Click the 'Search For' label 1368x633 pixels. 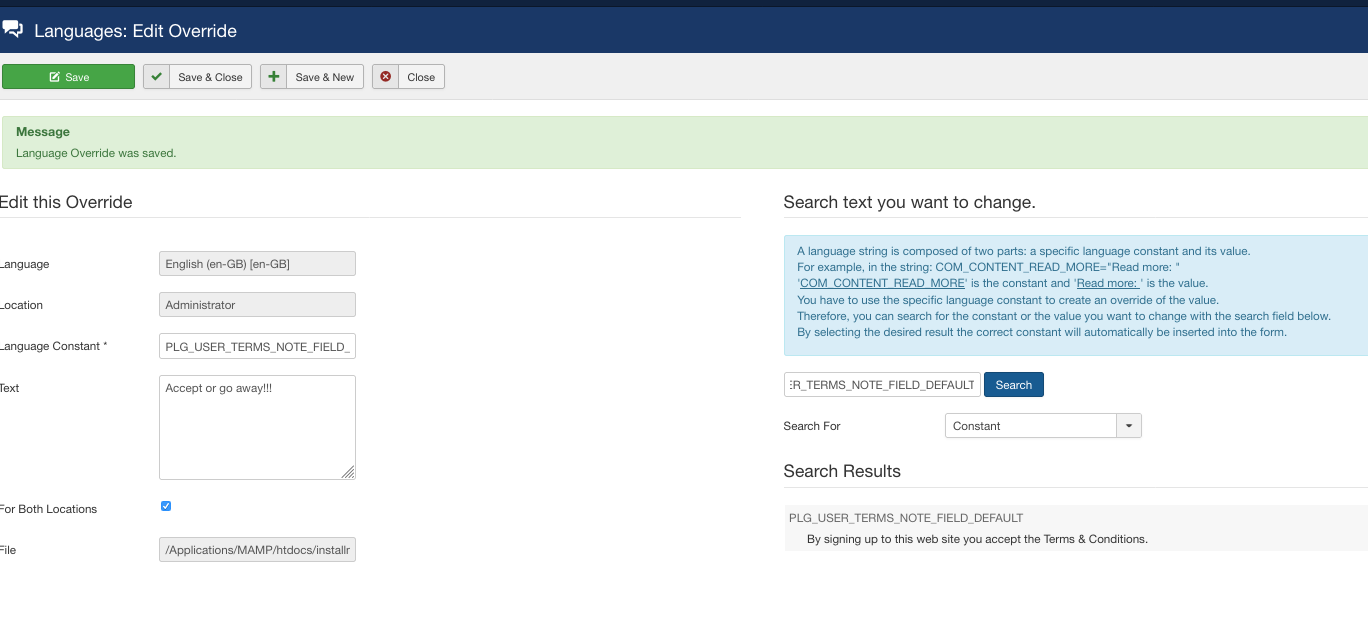click(x=812, y=426)
